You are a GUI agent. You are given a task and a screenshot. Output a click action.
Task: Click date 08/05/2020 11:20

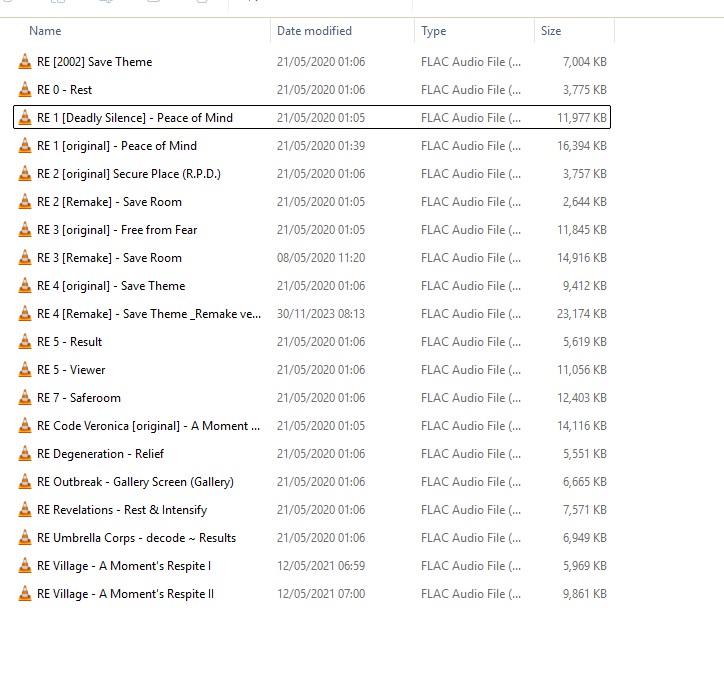coord(321,258)
